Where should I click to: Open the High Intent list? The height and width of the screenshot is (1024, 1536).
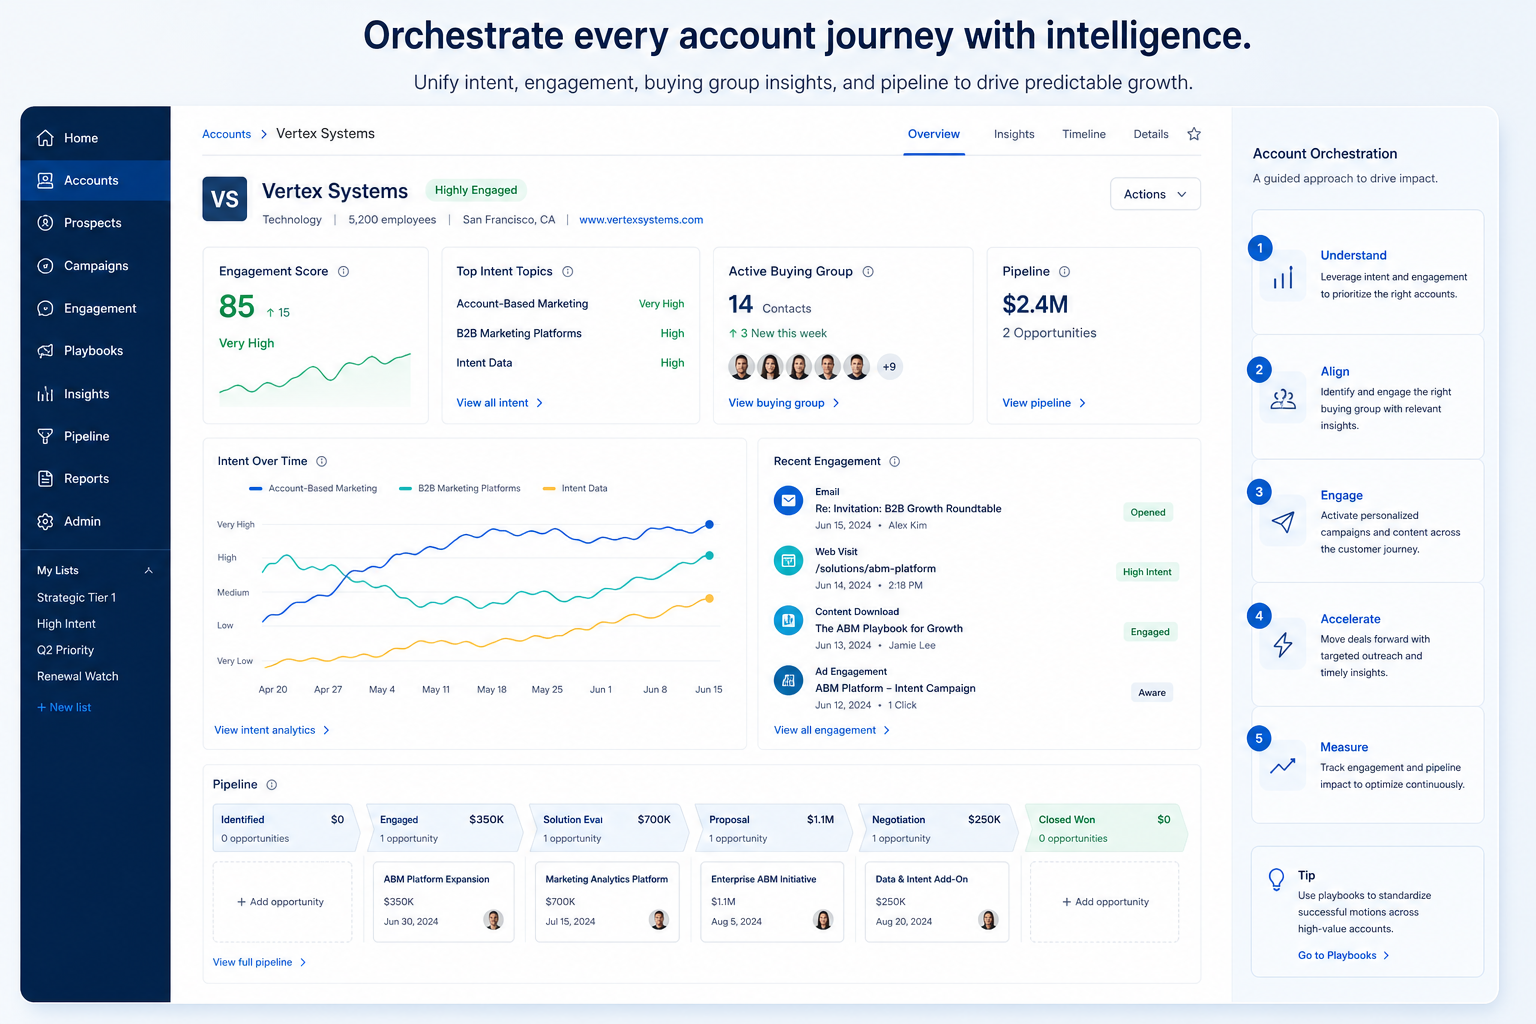66,624
